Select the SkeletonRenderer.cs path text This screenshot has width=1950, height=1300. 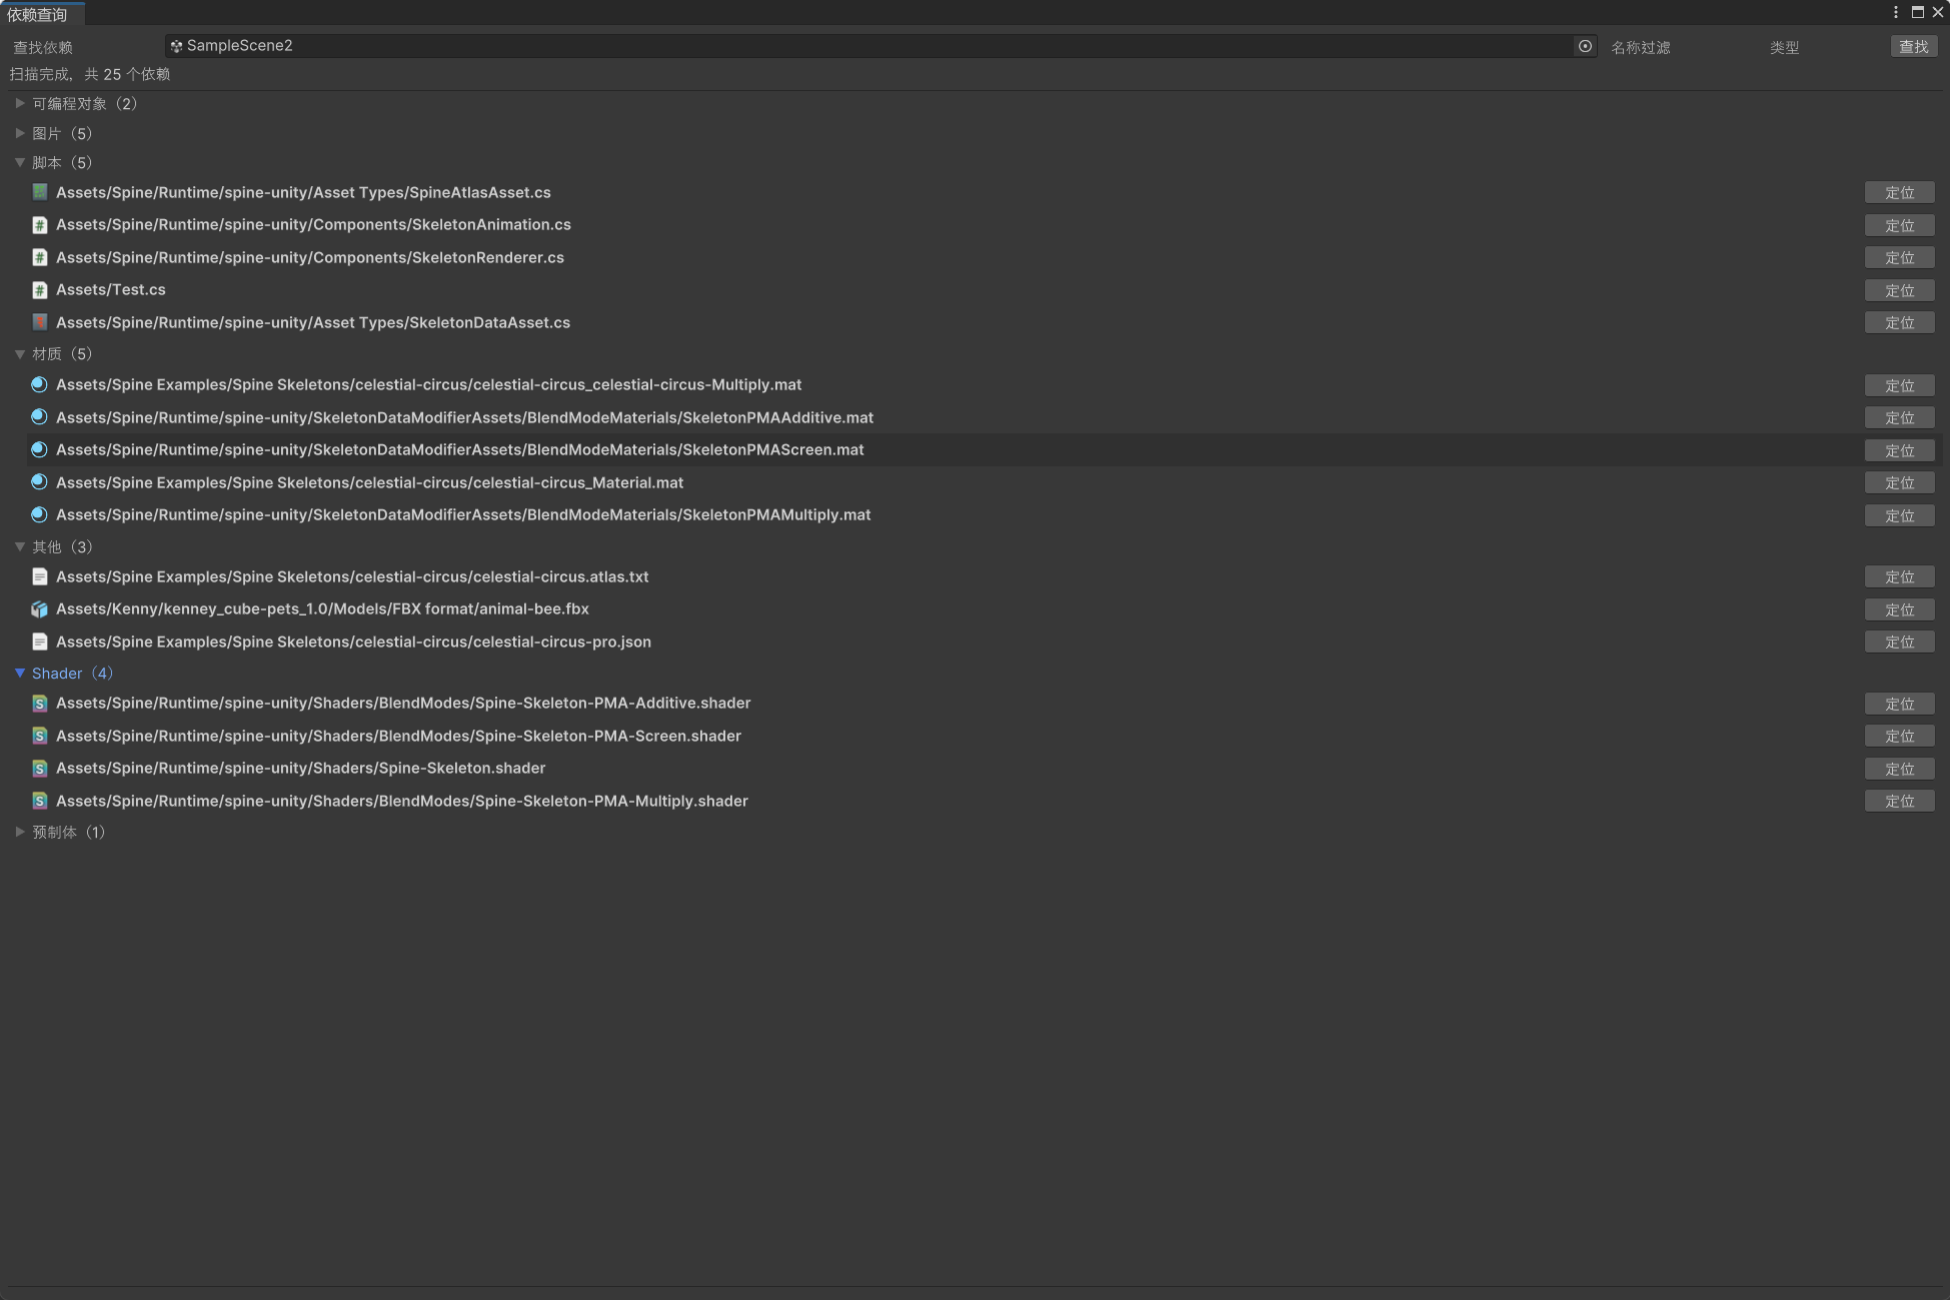(310, 257)
